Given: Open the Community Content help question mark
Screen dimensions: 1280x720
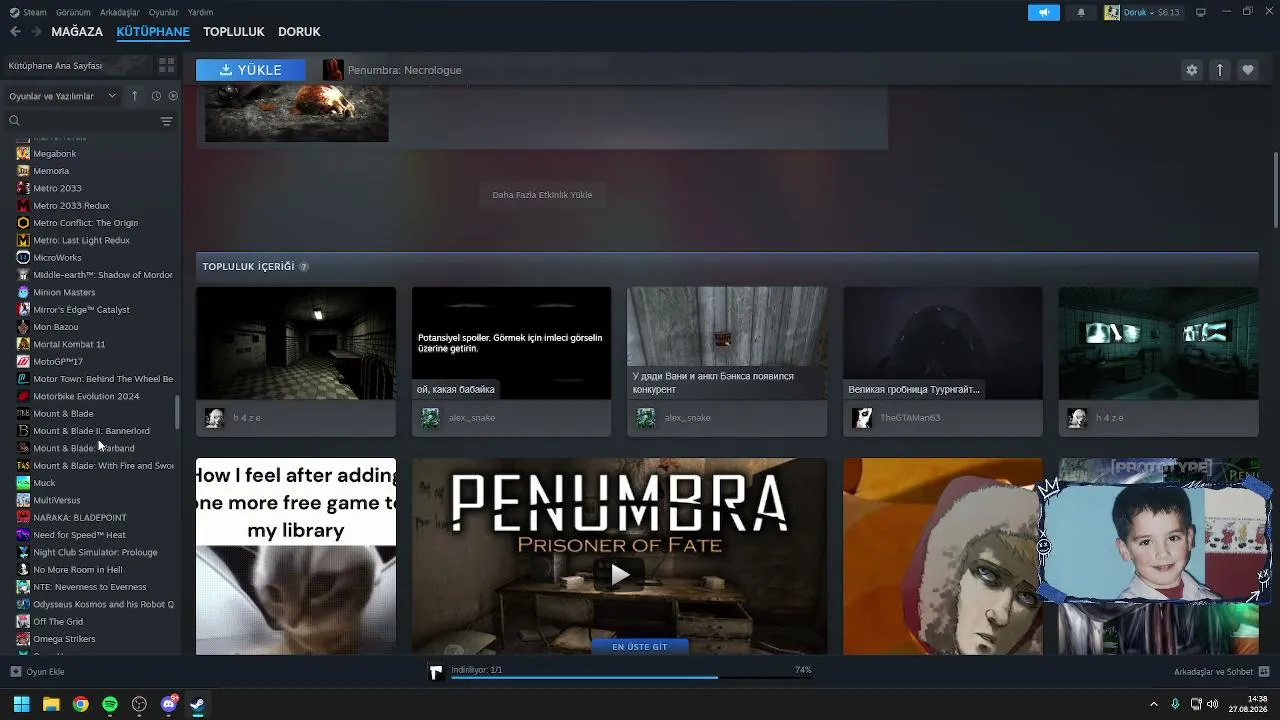Looking at the screenshot, I should pos(304,267).
